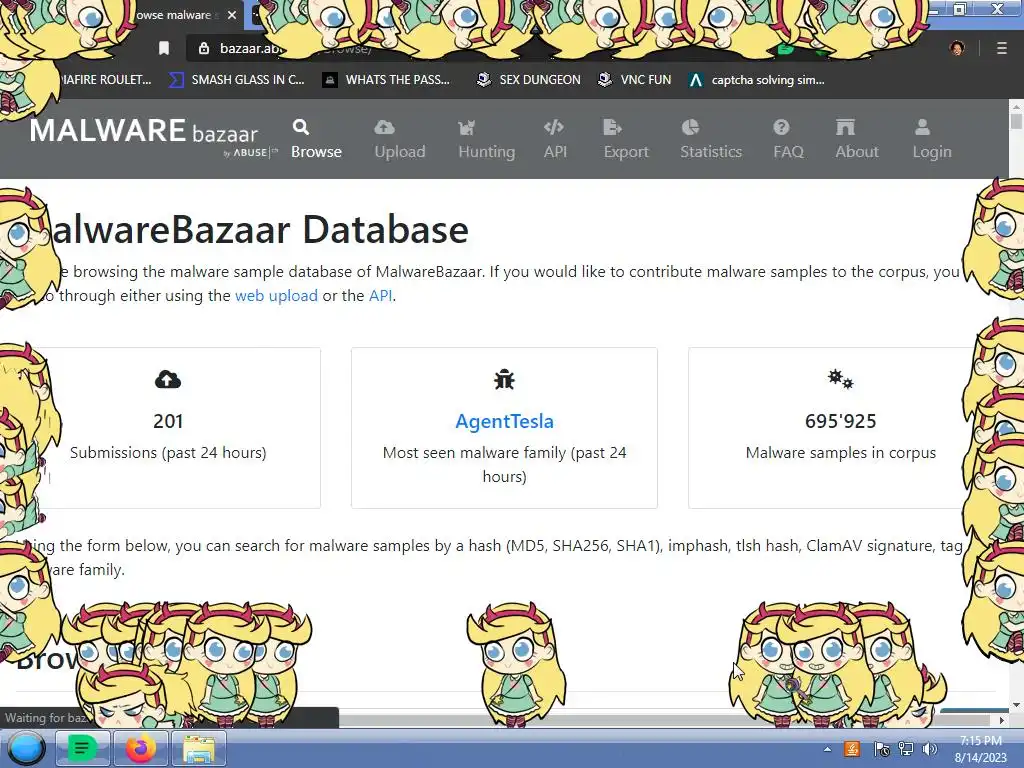The image size is (1024, 768).
Task: Open the green notes taskbar app
Action: tap(82, 748)
